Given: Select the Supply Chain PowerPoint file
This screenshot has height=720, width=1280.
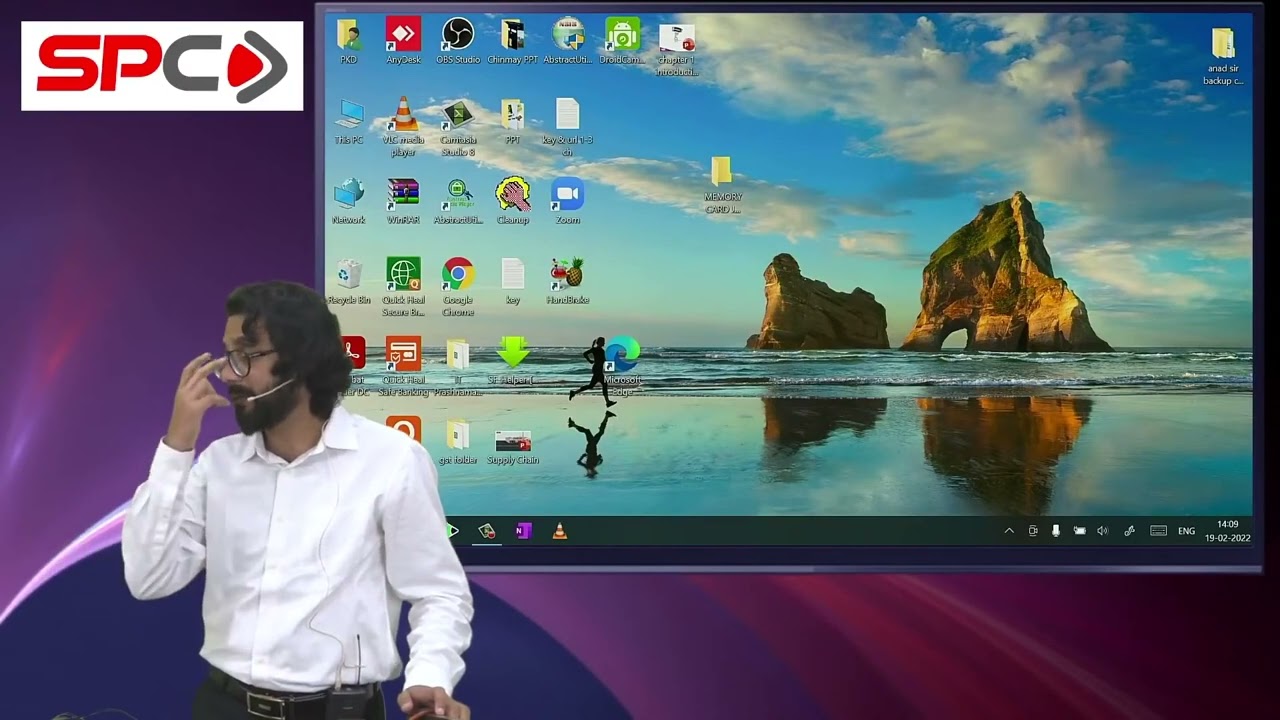Looking at the screenshot, I should 513,447.
